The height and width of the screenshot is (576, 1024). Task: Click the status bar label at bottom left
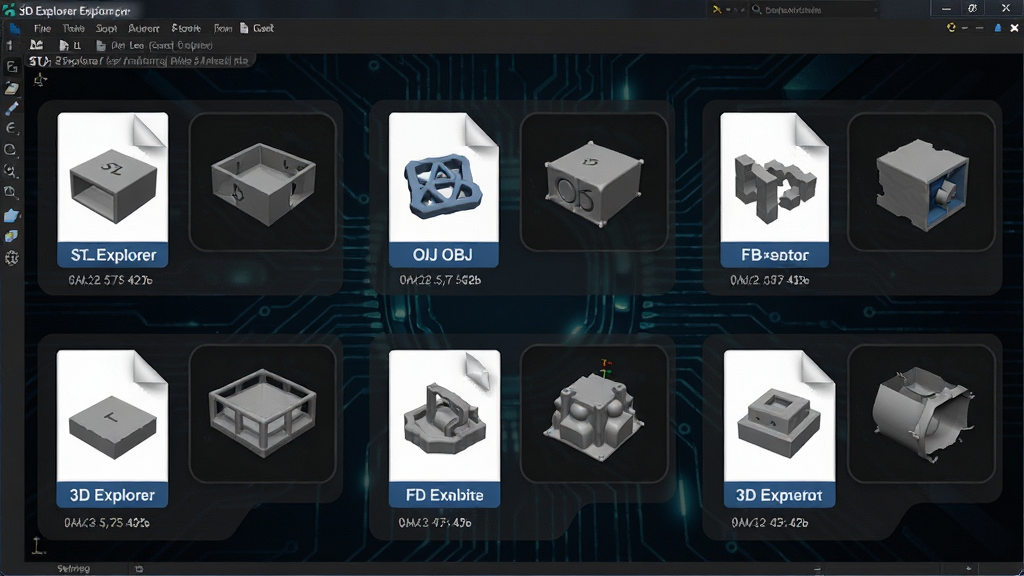tap(73, 569)
